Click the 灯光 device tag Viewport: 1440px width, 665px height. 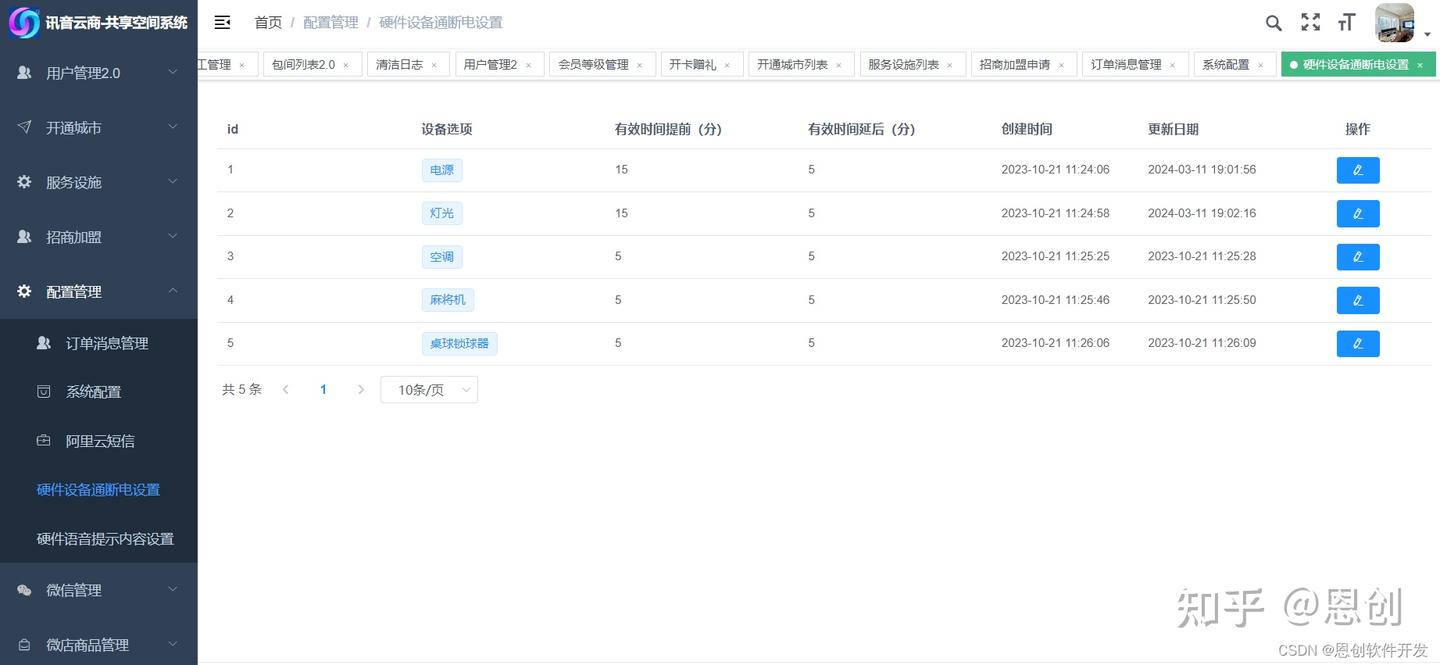pos(442,213)
